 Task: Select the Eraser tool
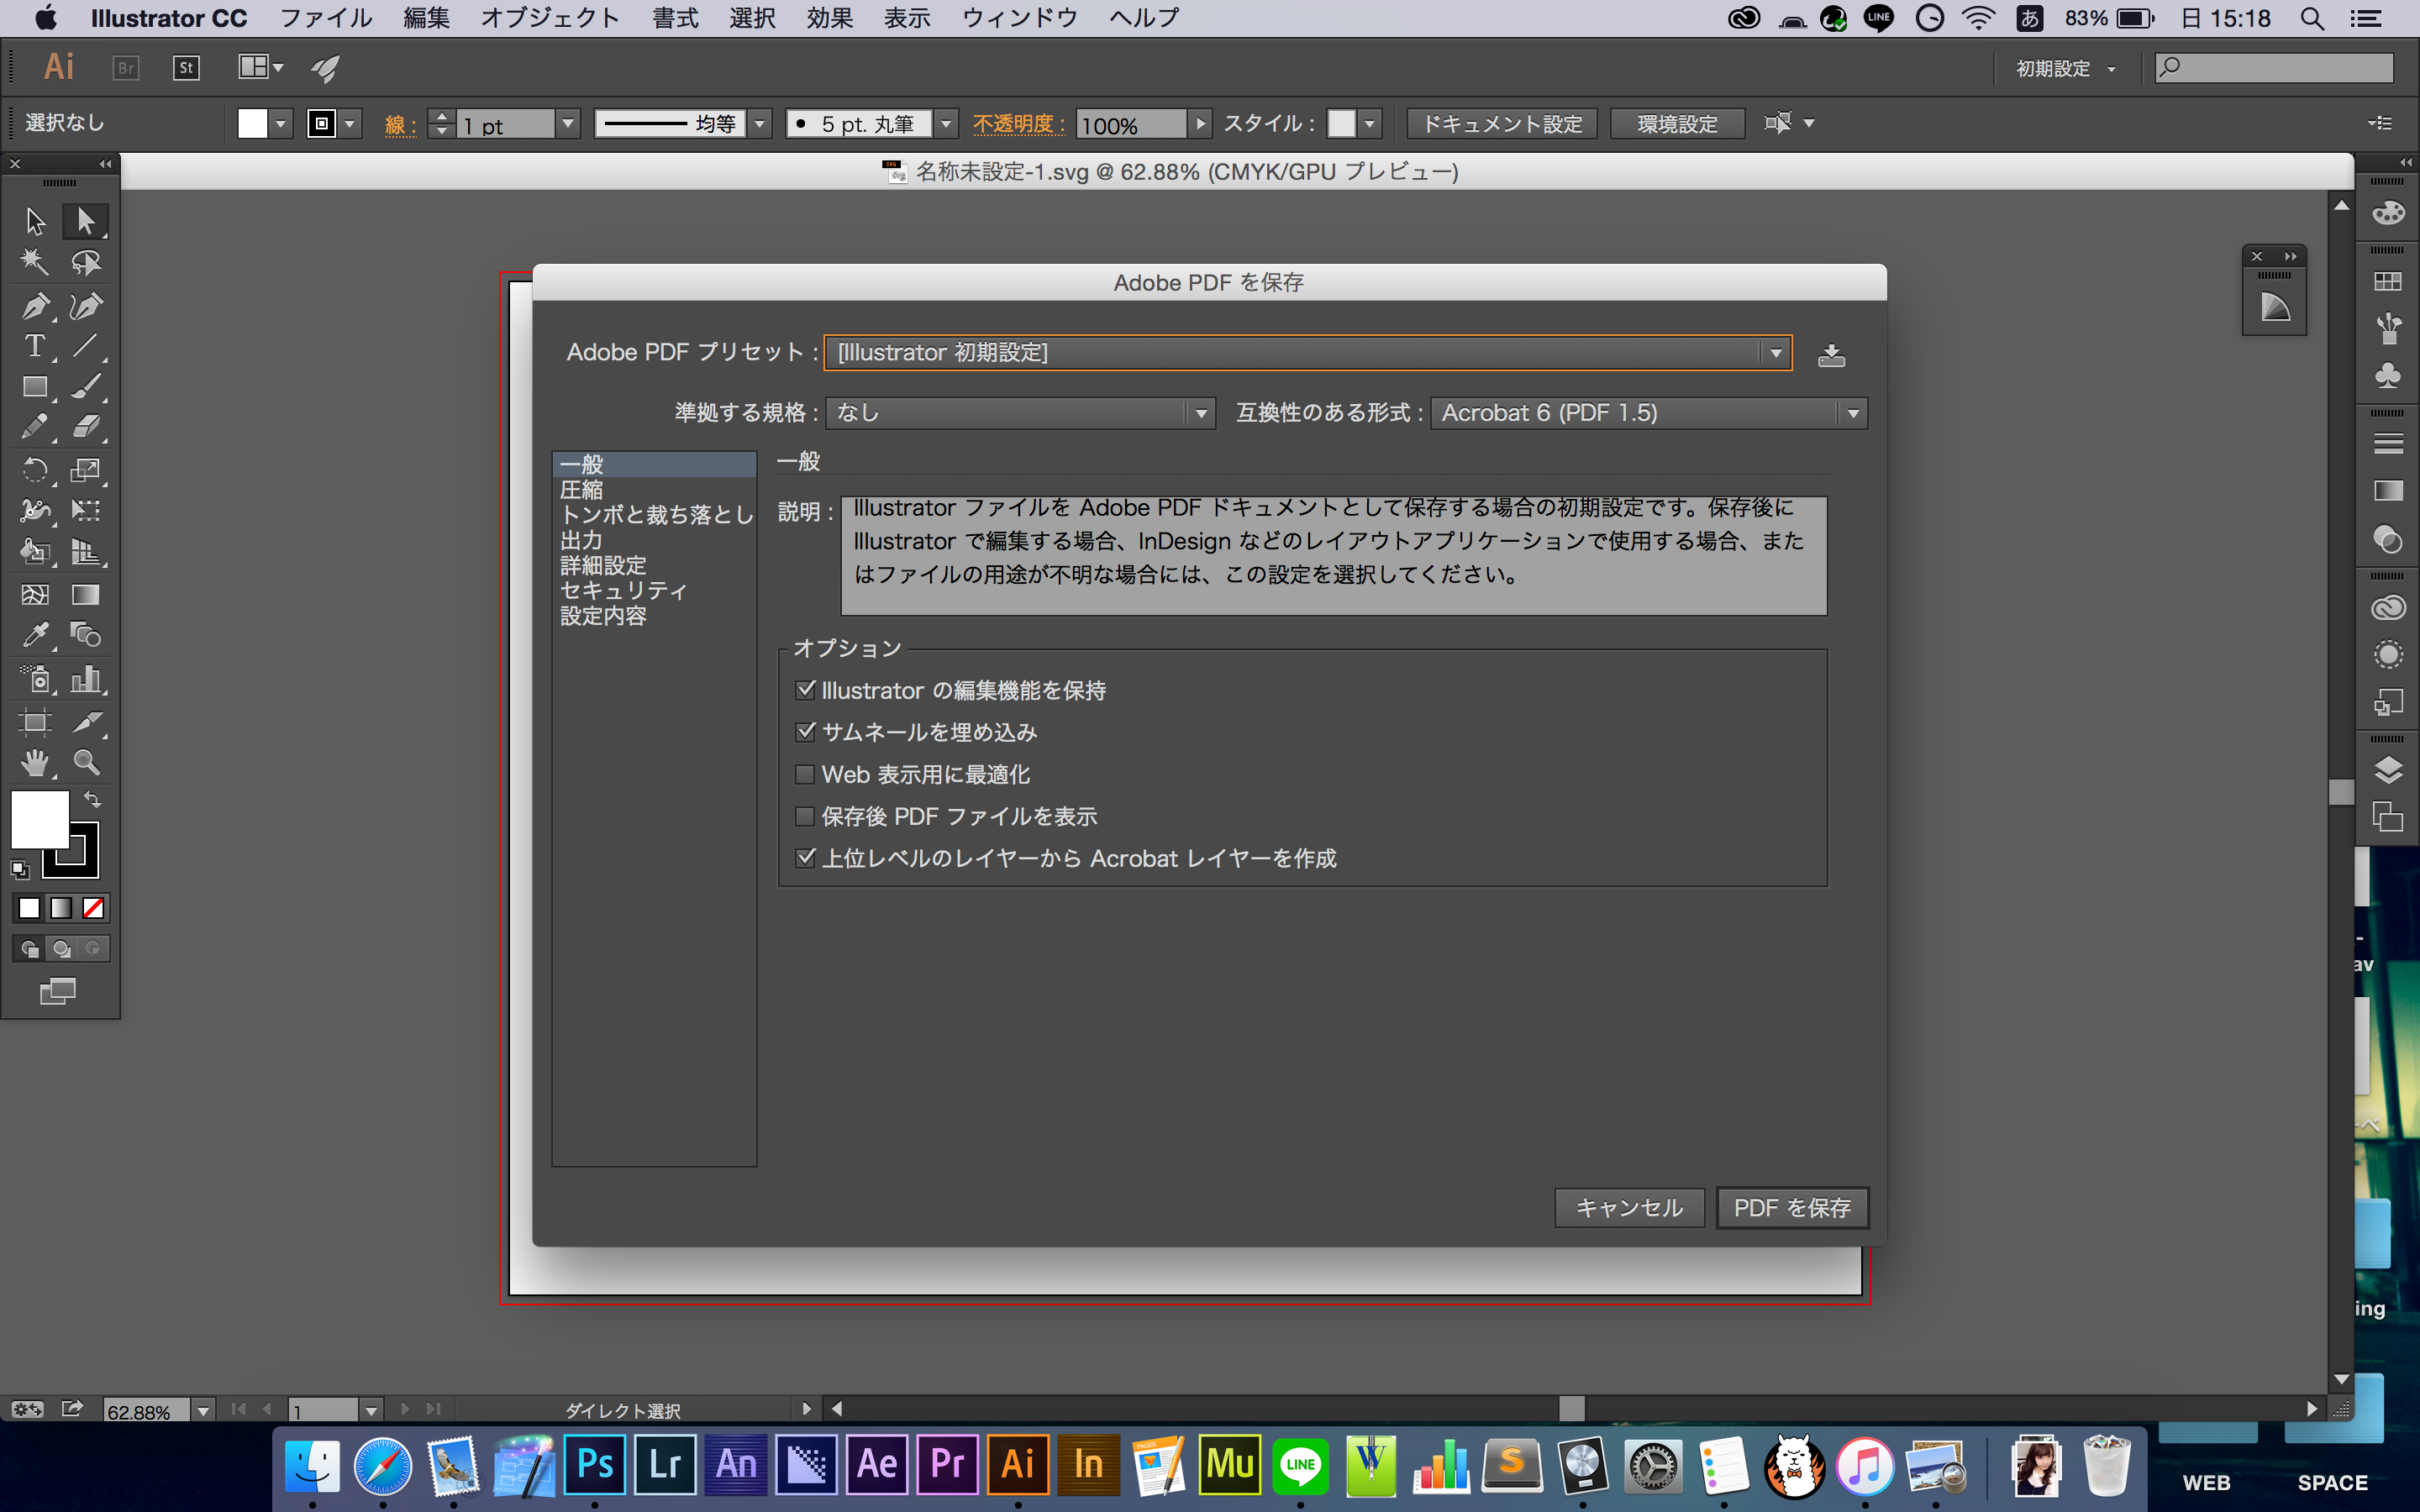86,428
